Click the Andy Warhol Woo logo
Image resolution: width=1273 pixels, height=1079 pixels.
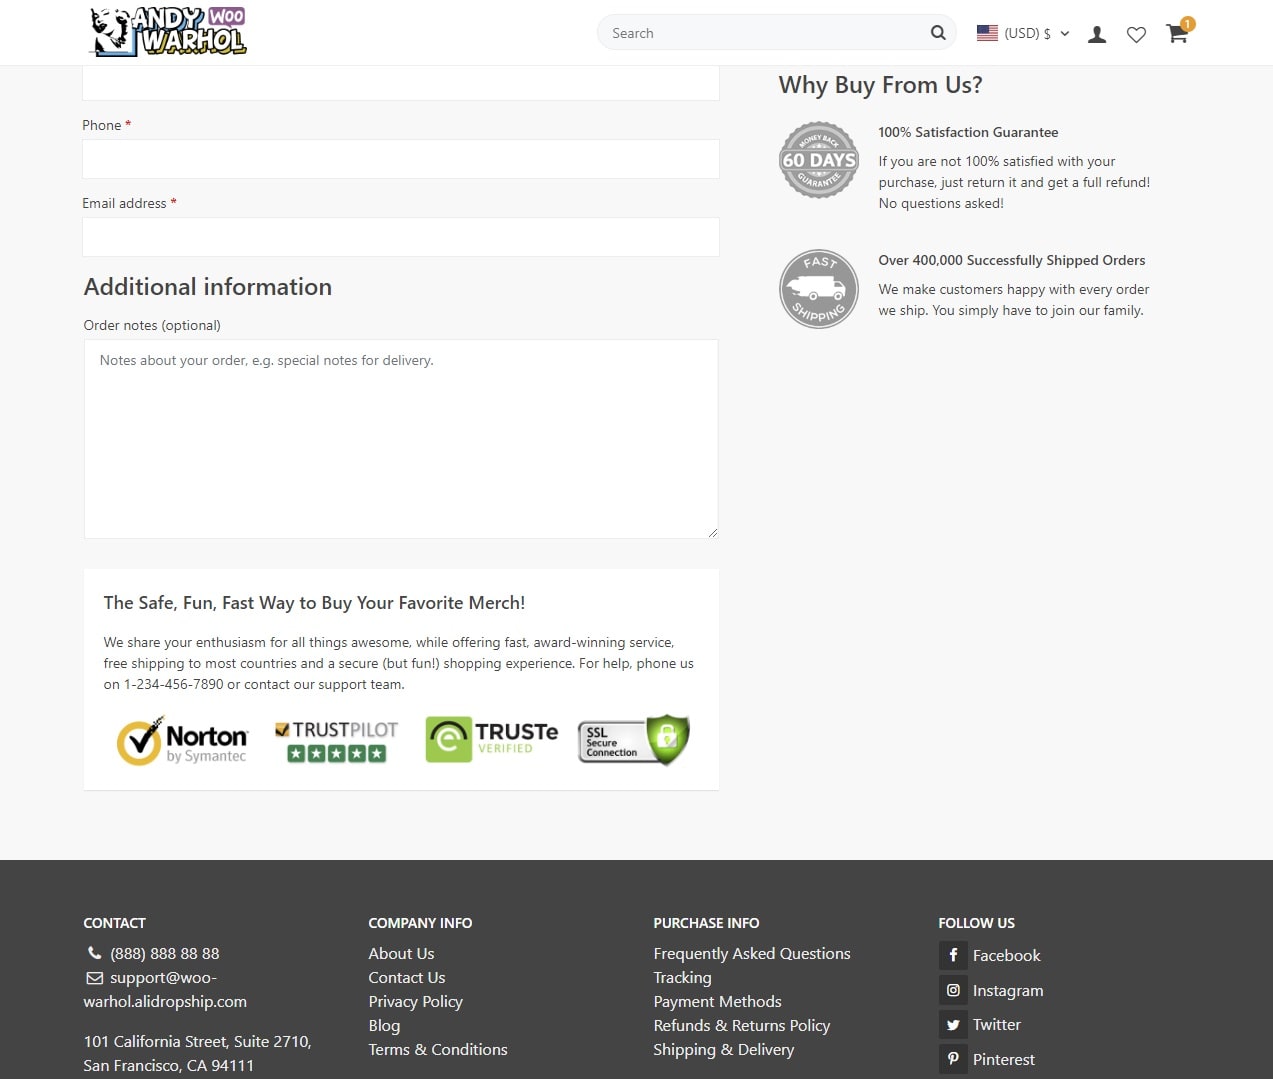point(168,32)
